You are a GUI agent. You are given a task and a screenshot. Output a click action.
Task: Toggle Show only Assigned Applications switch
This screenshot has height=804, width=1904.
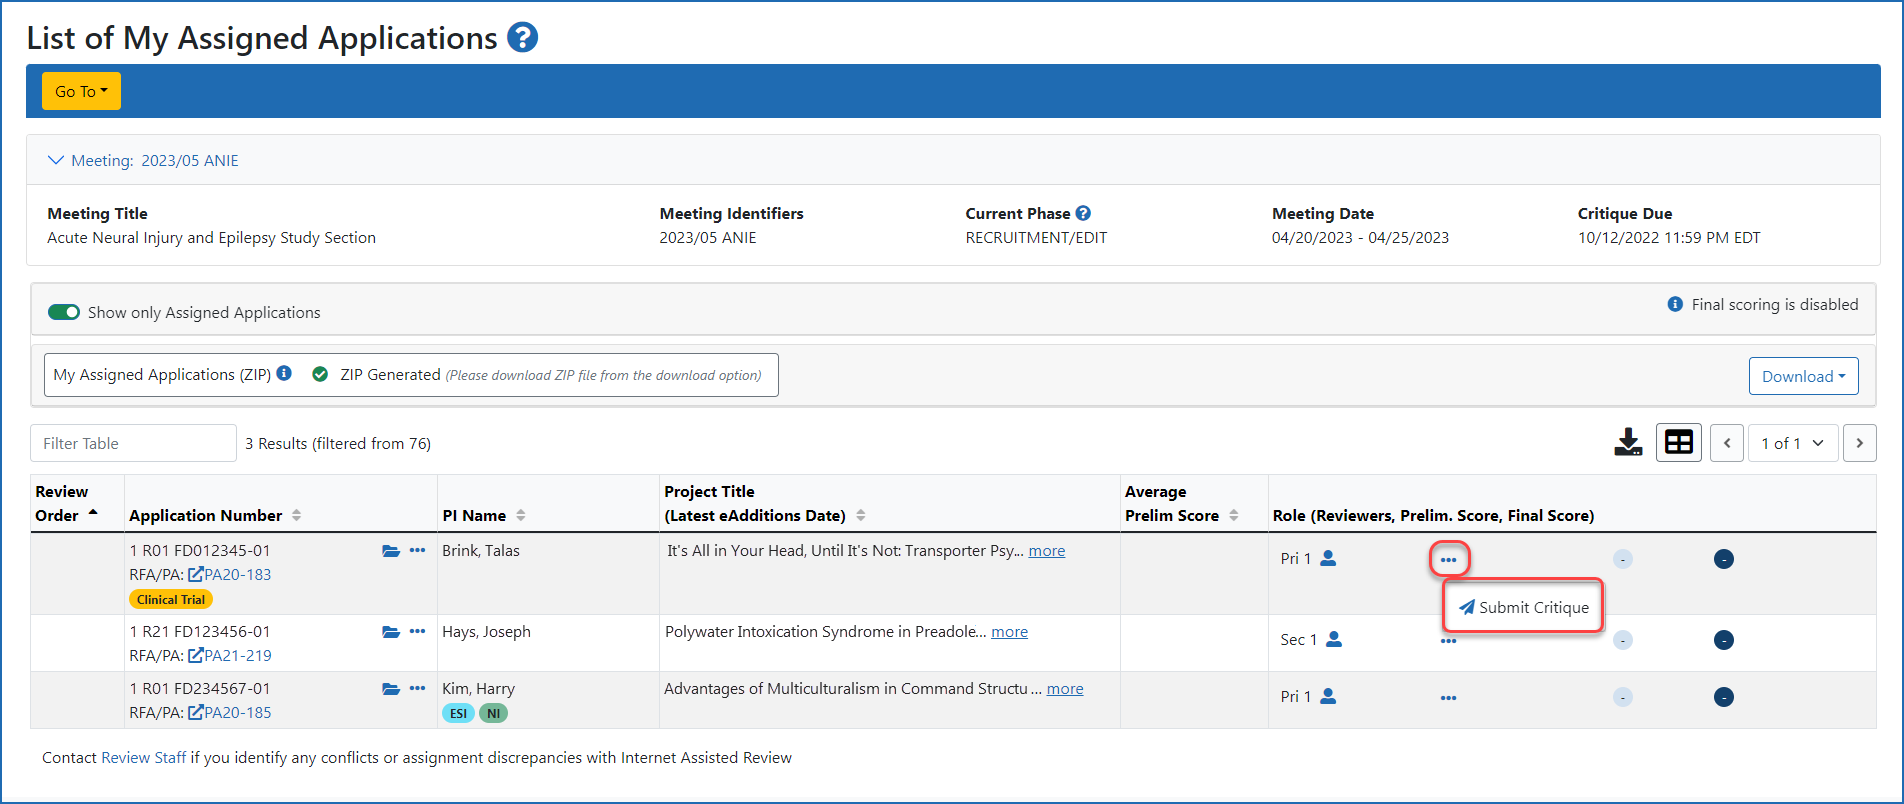[64, 312]
